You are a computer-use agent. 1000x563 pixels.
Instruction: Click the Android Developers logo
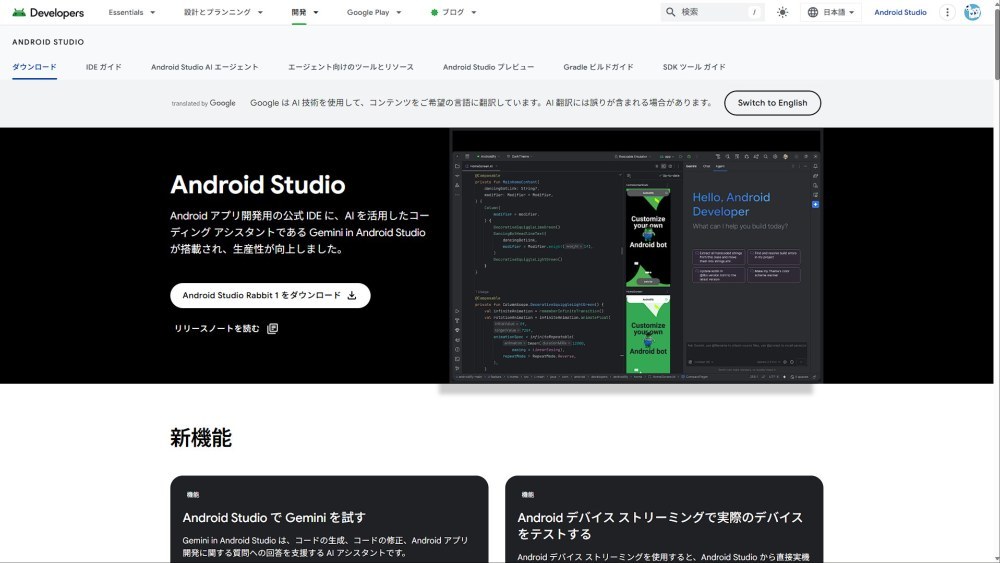(48, 13)
